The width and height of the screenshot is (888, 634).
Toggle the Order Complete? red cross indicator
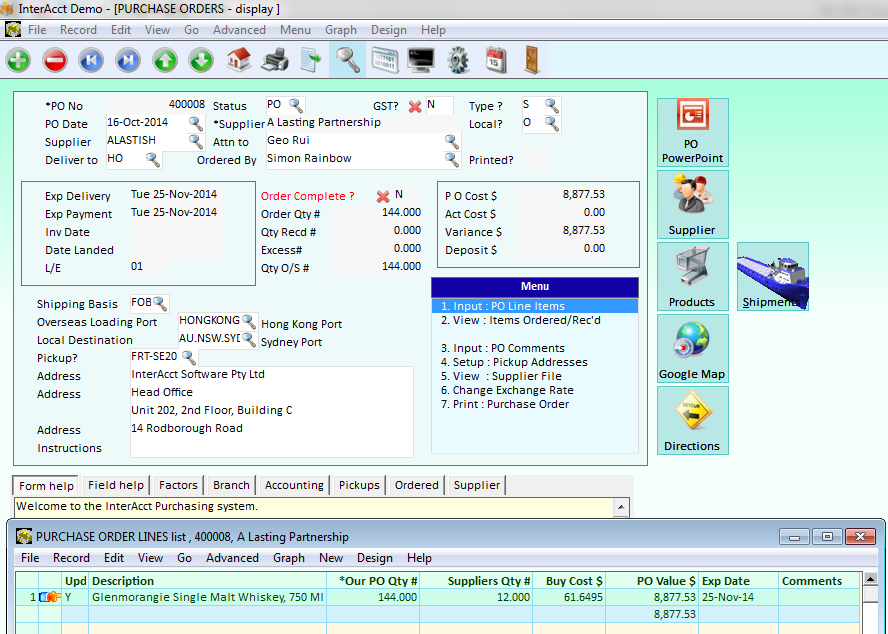[x=383, y=197]
